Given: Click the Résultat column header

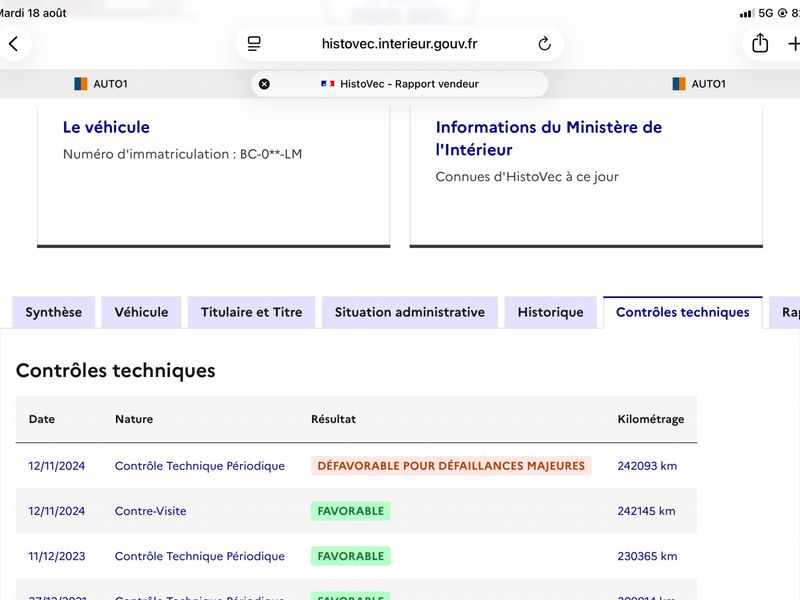Looking at the screenshot, I should coord(334,419).
